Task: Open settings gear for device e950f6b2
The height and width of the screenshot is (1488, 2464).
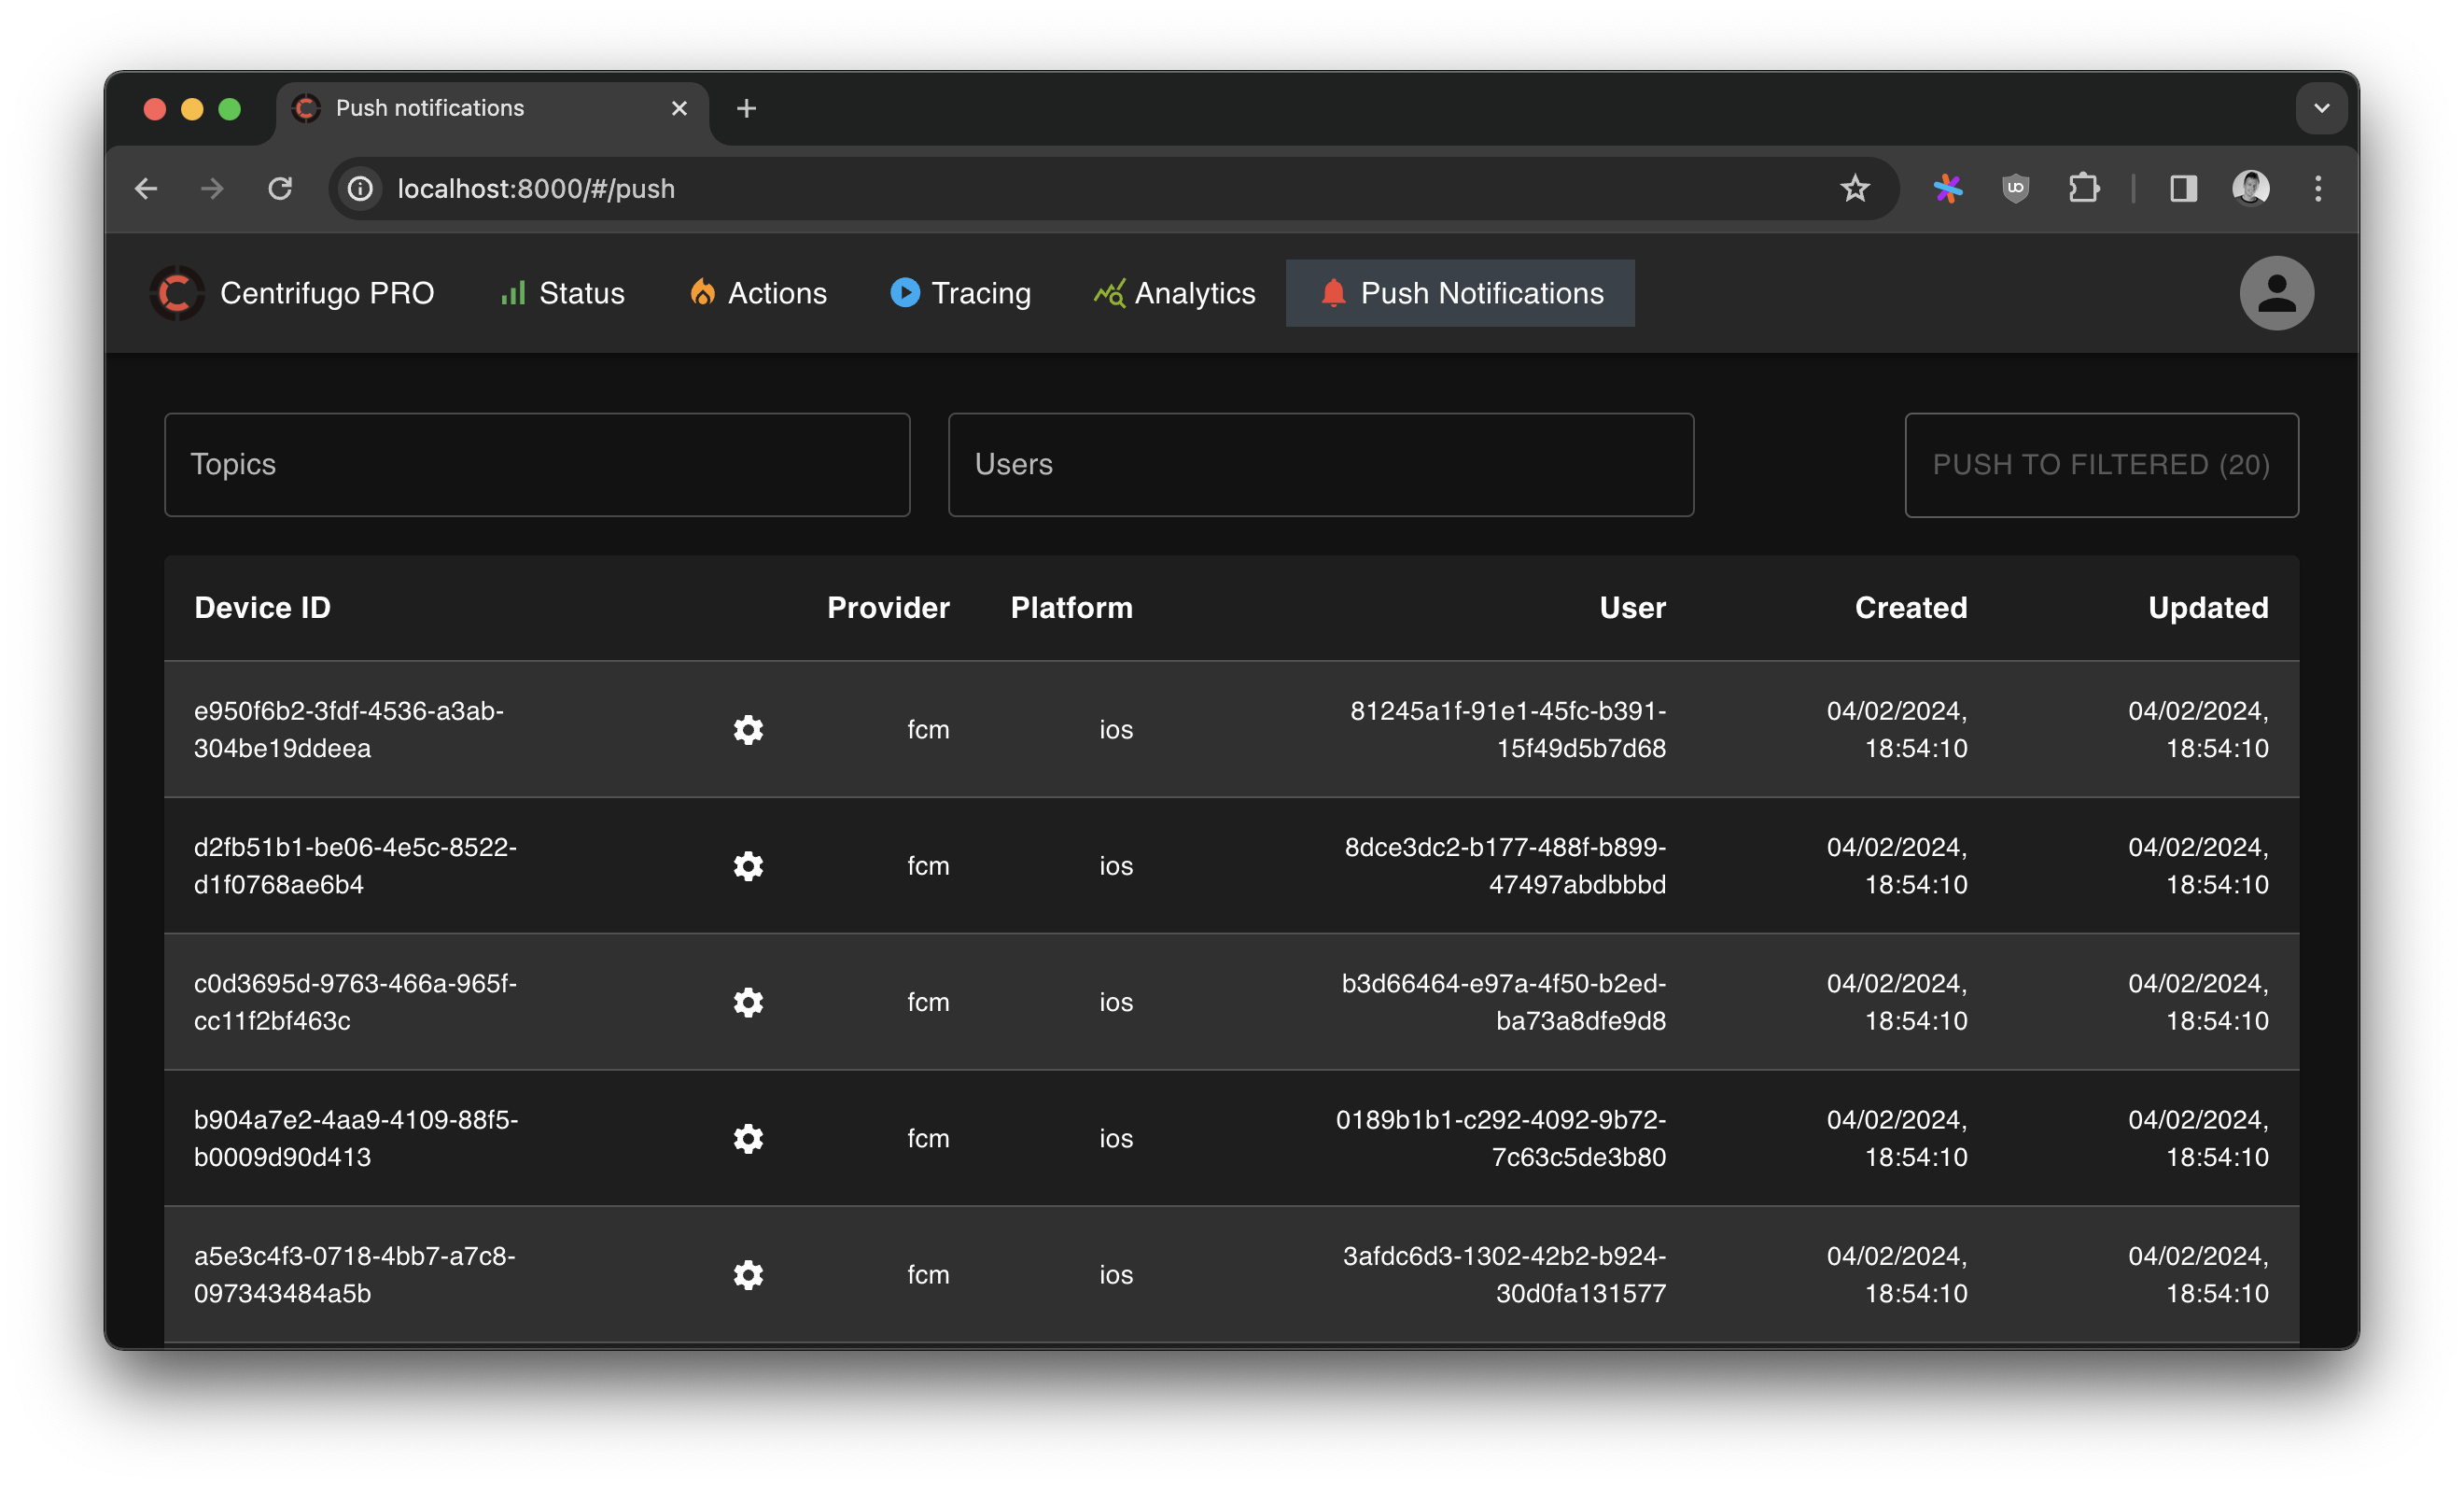Action: (x=748, y=730)
